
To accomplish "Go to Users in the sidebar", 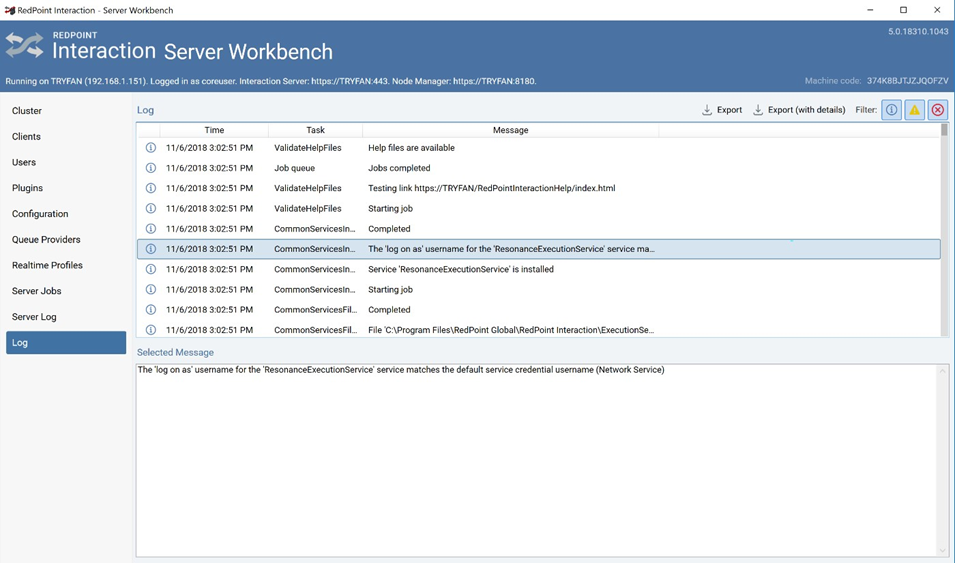I will [24, 162].
